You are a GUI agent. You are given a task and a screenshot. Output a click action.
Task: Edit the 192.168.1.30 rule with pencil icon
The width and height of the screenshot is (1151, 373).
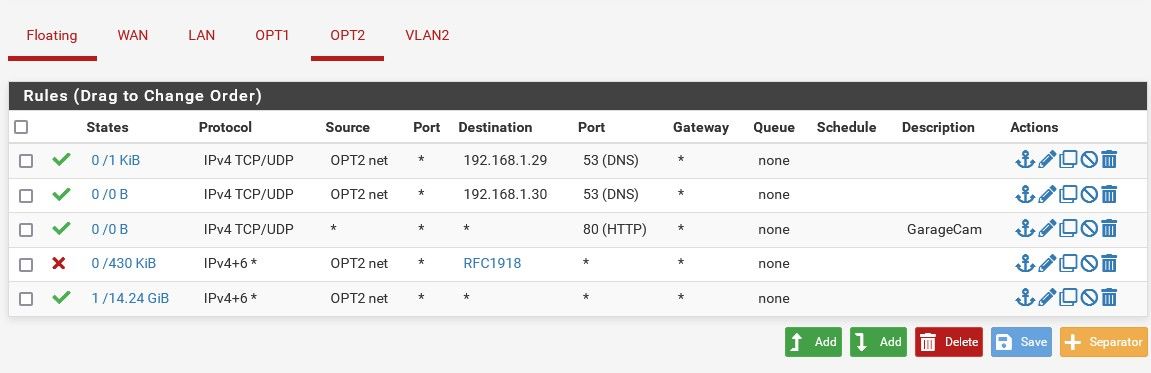click(1047, 195)
